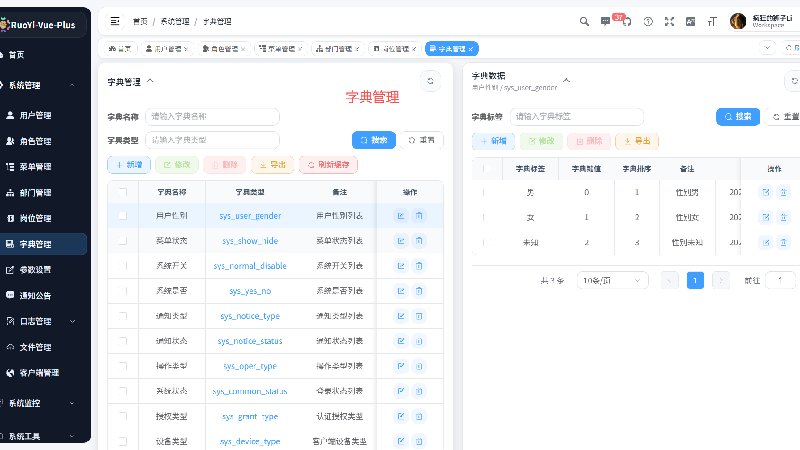The height and width of the screenshot is (450, 800).
Task: Collapse the 字典管理 search panel chevron
Action: (x=150, y=81)
